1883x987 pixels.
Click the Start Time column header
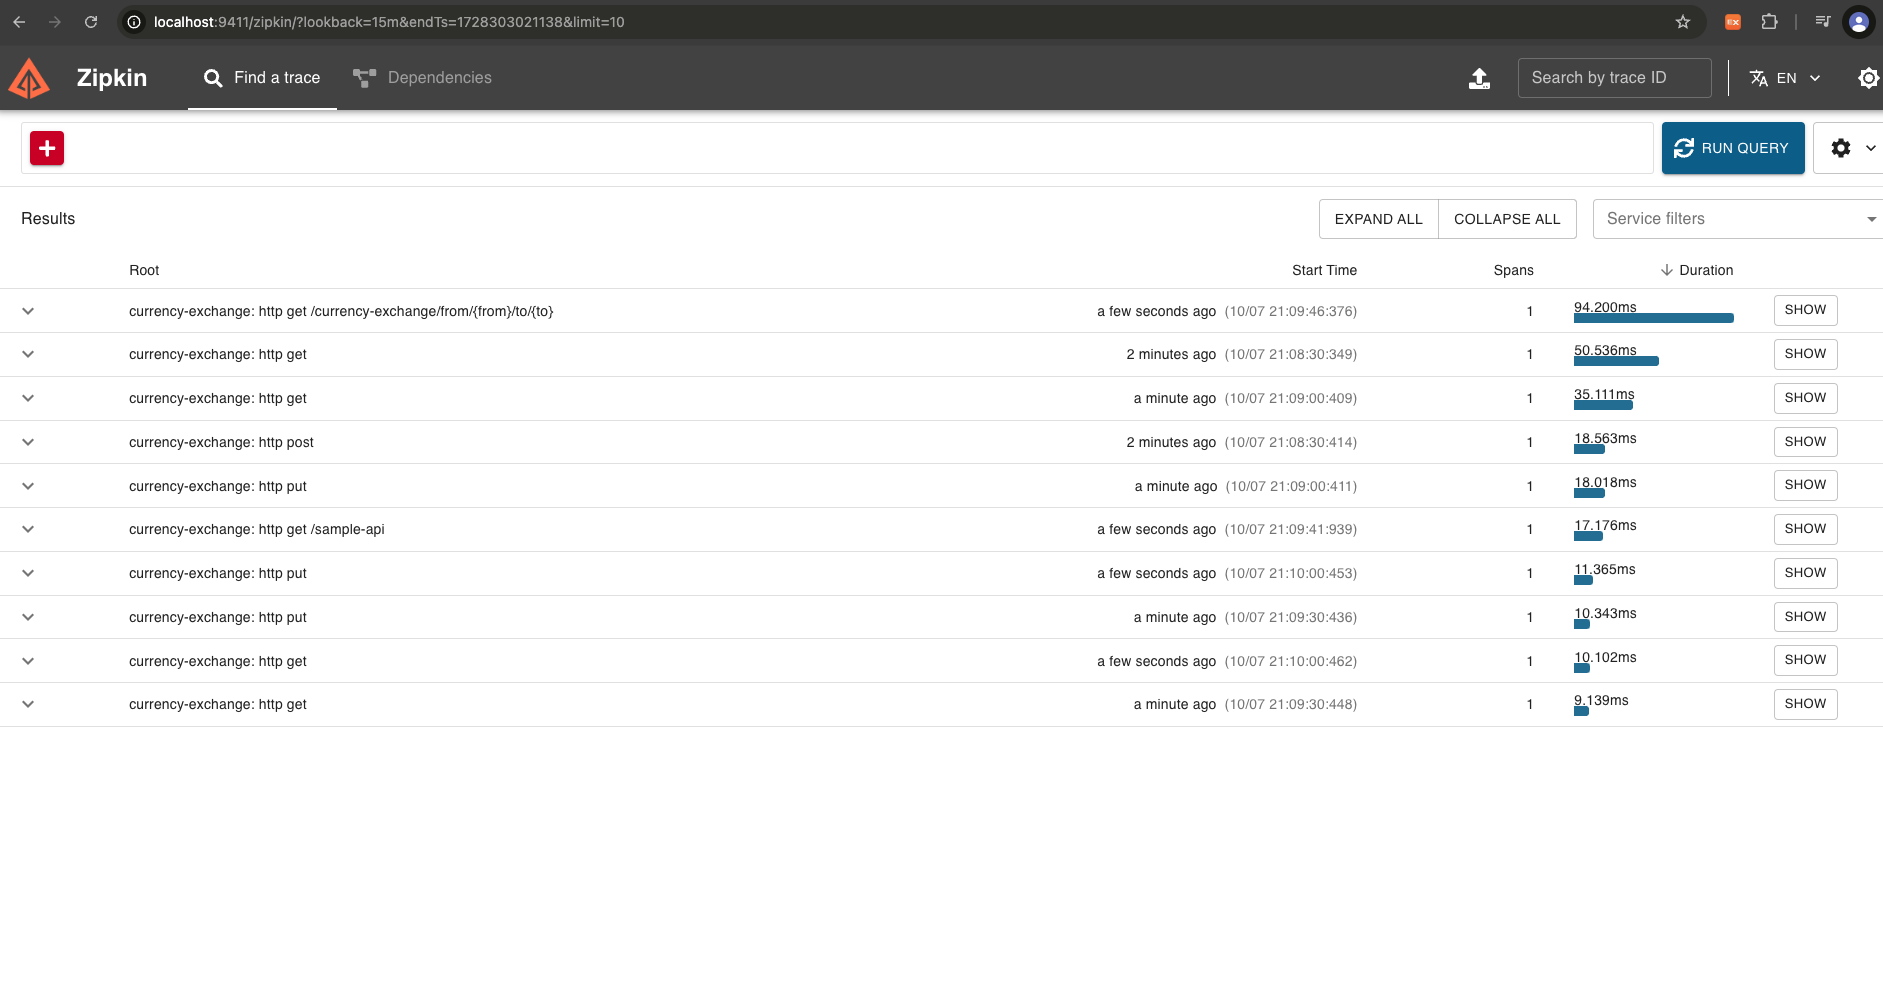click(1324, 270)
